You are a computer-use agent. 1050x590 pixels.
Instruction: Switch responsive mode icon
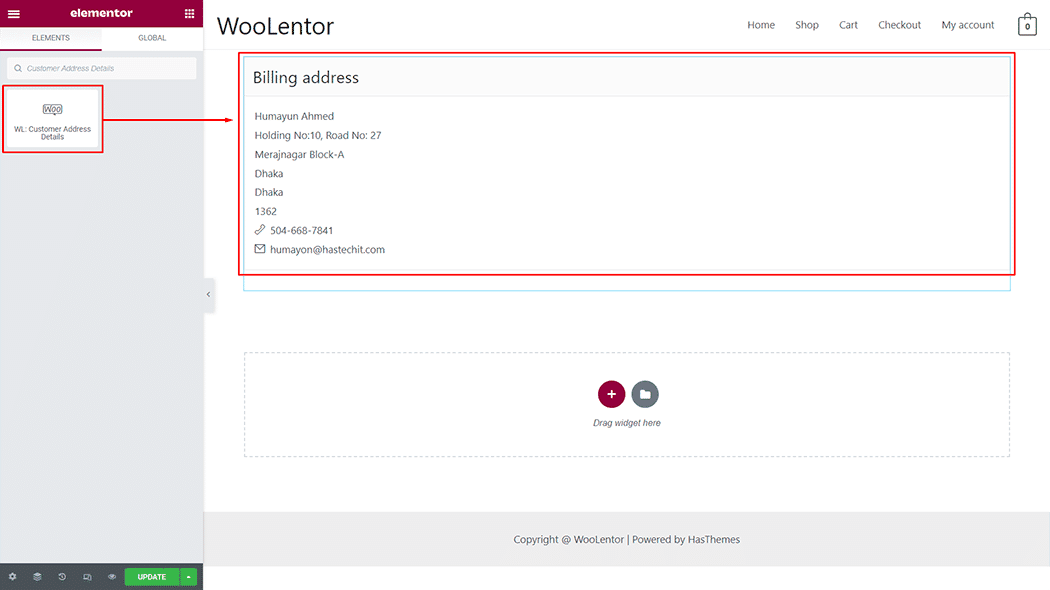87,577
